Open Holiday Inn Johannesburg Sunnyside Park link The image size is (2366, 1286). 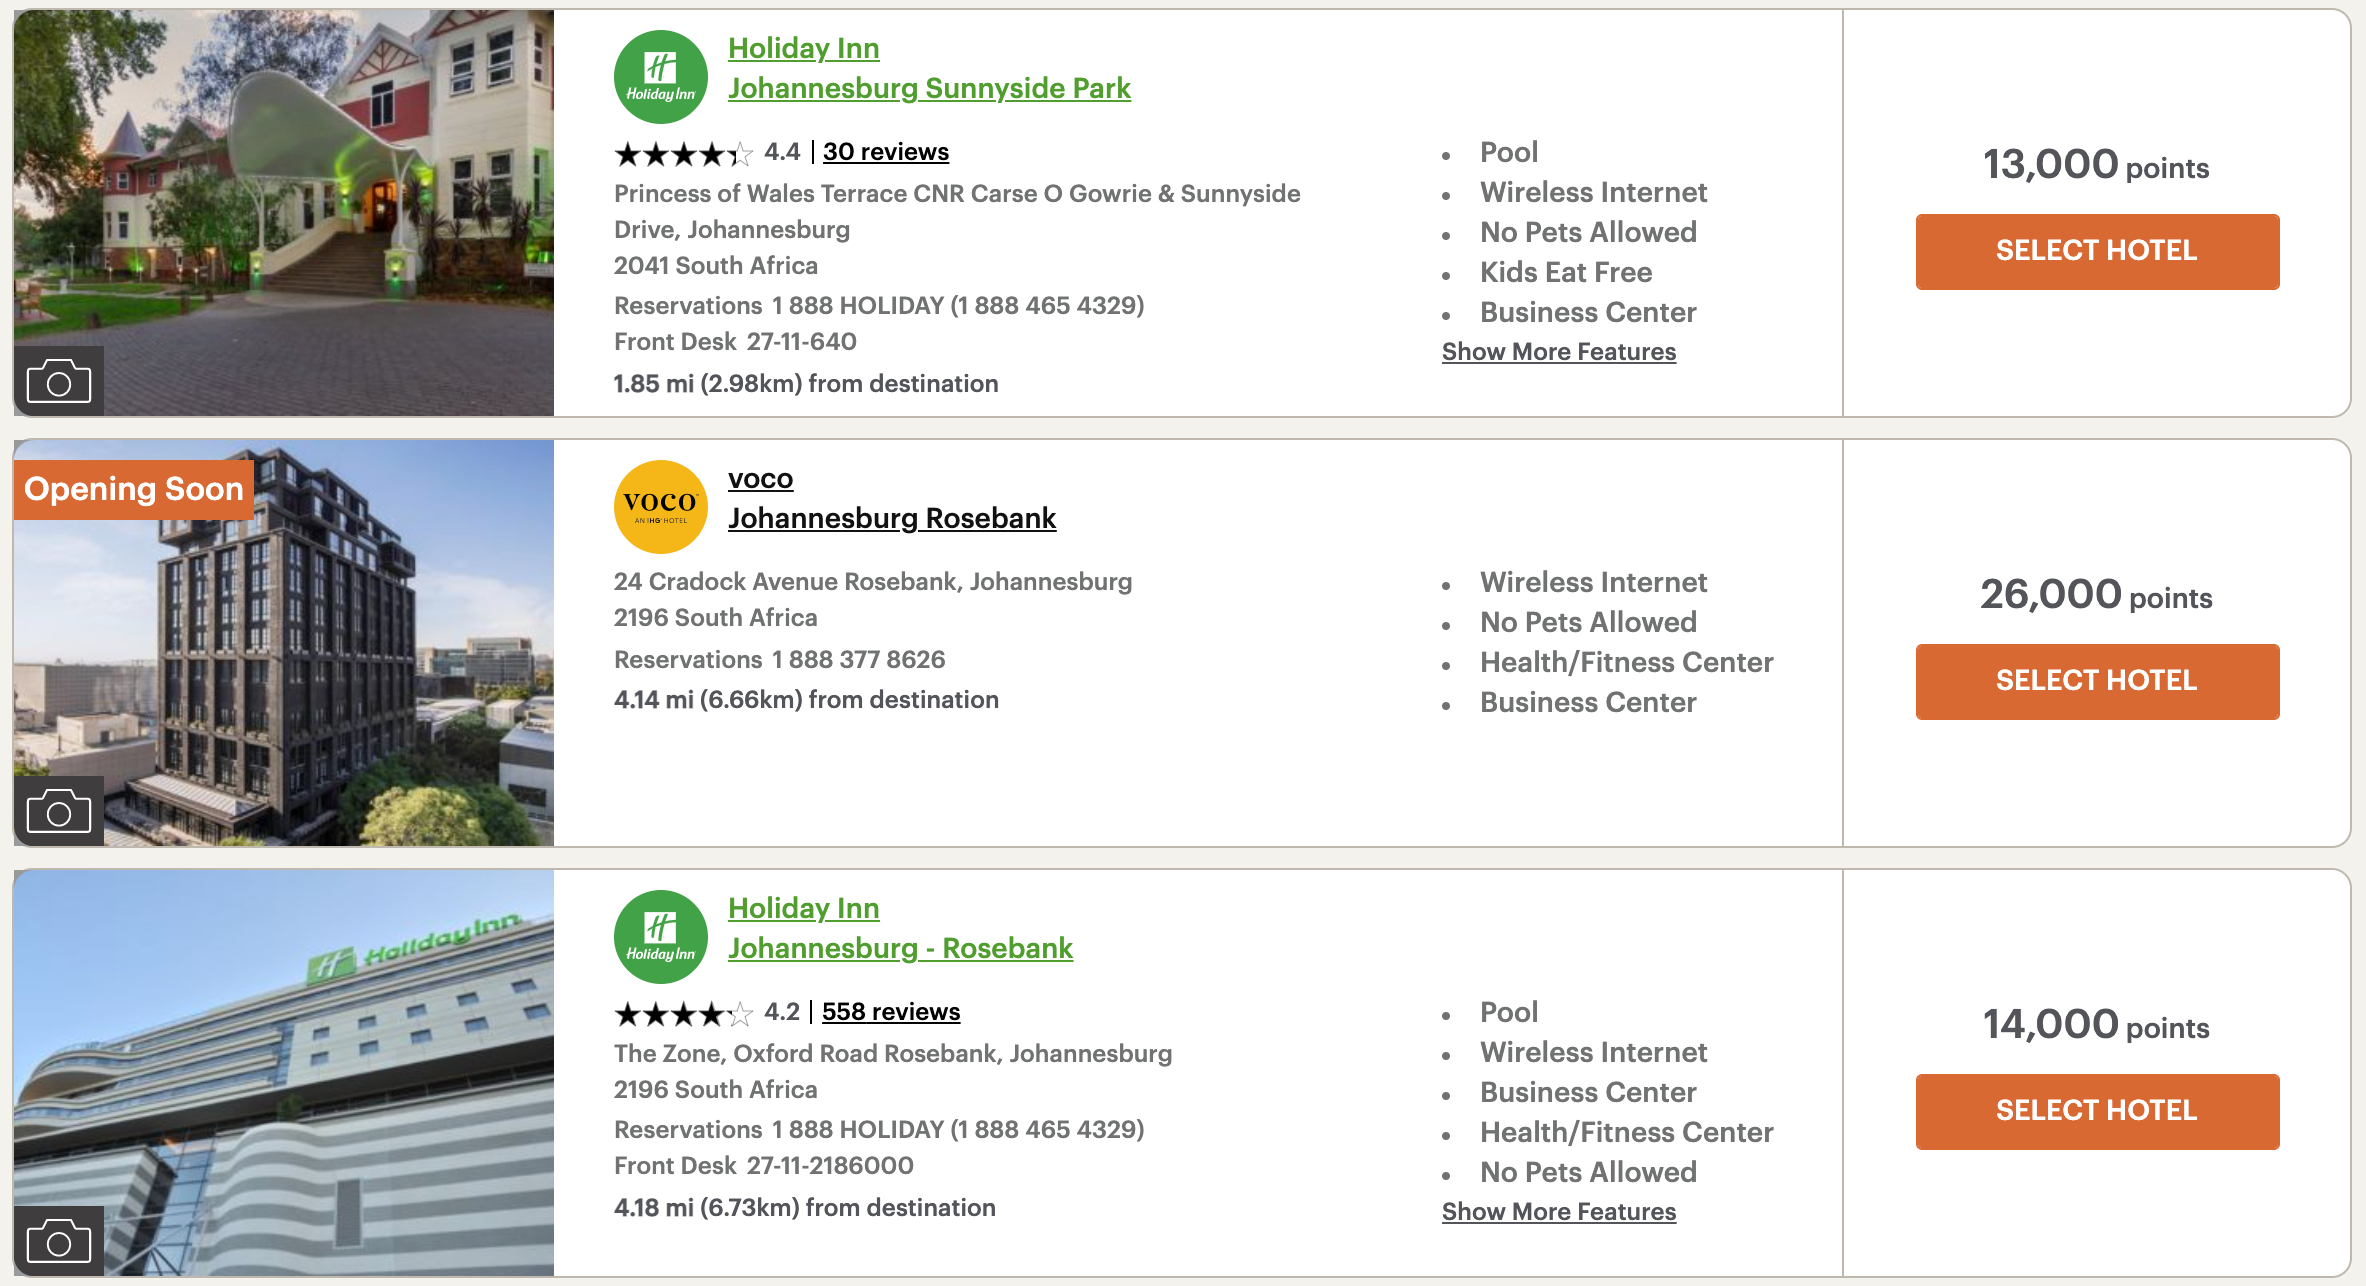(x=928, y=88)
